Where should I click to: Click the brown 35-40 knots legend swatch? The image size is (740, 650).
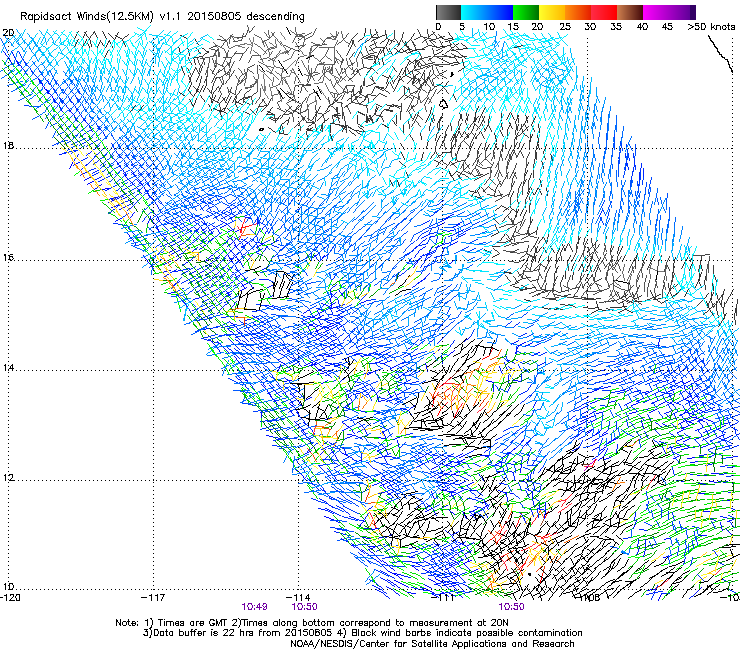pos(630,12)
